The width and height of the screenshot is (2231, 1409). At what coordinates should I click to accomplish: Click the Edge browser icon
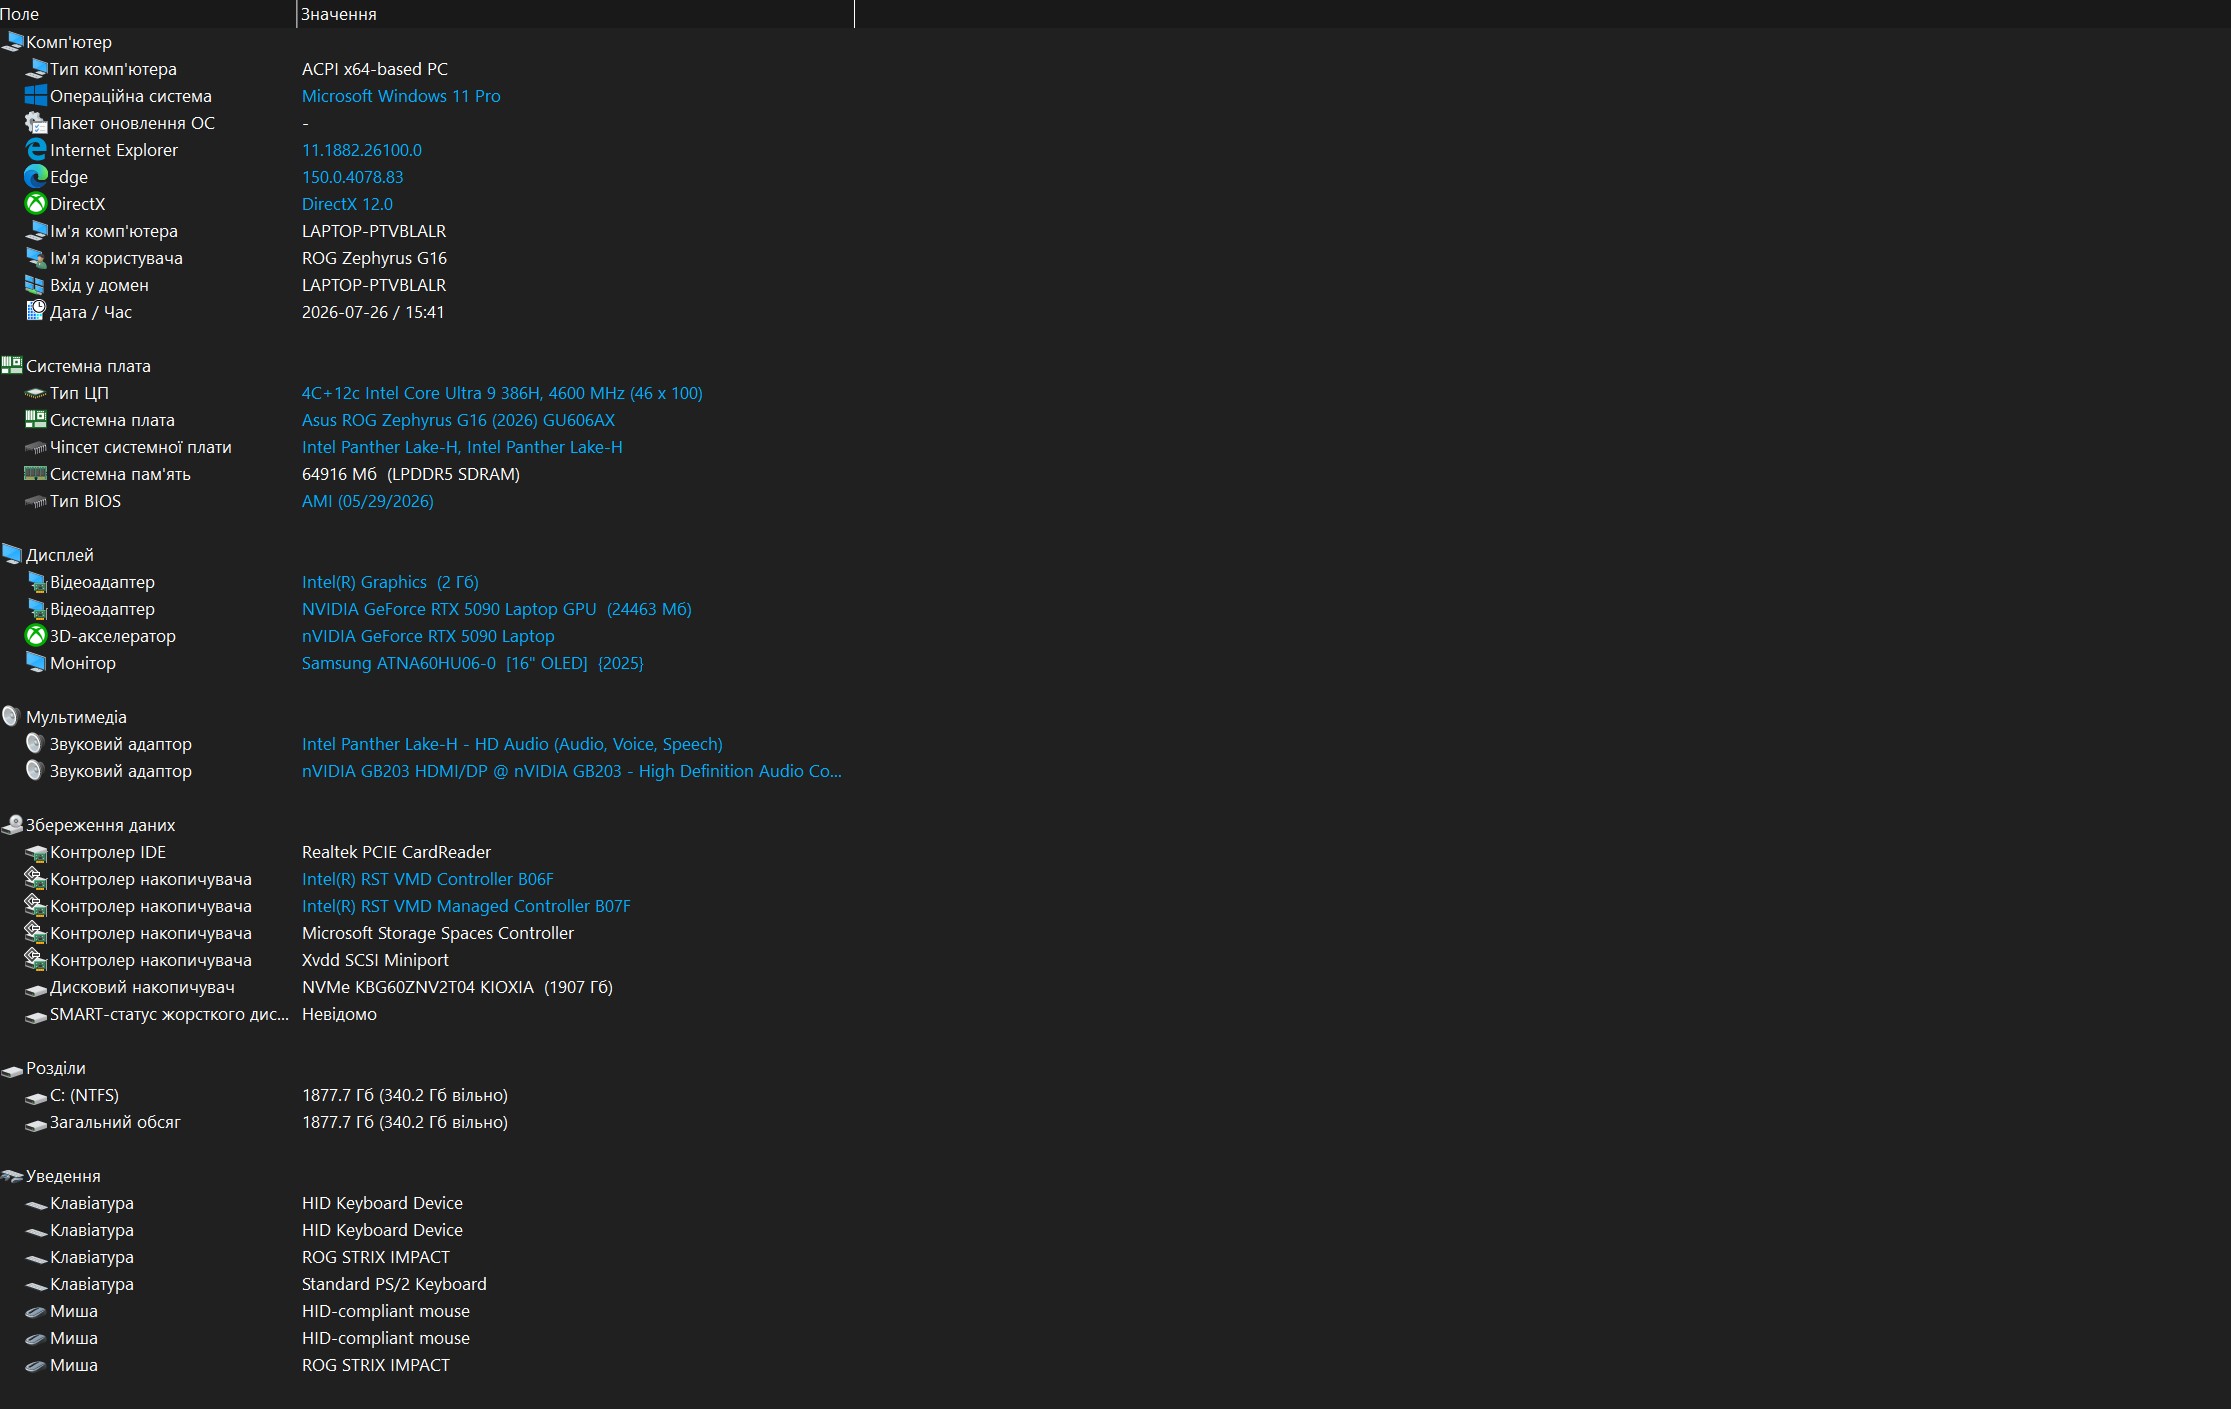click(x=35, y=177)
